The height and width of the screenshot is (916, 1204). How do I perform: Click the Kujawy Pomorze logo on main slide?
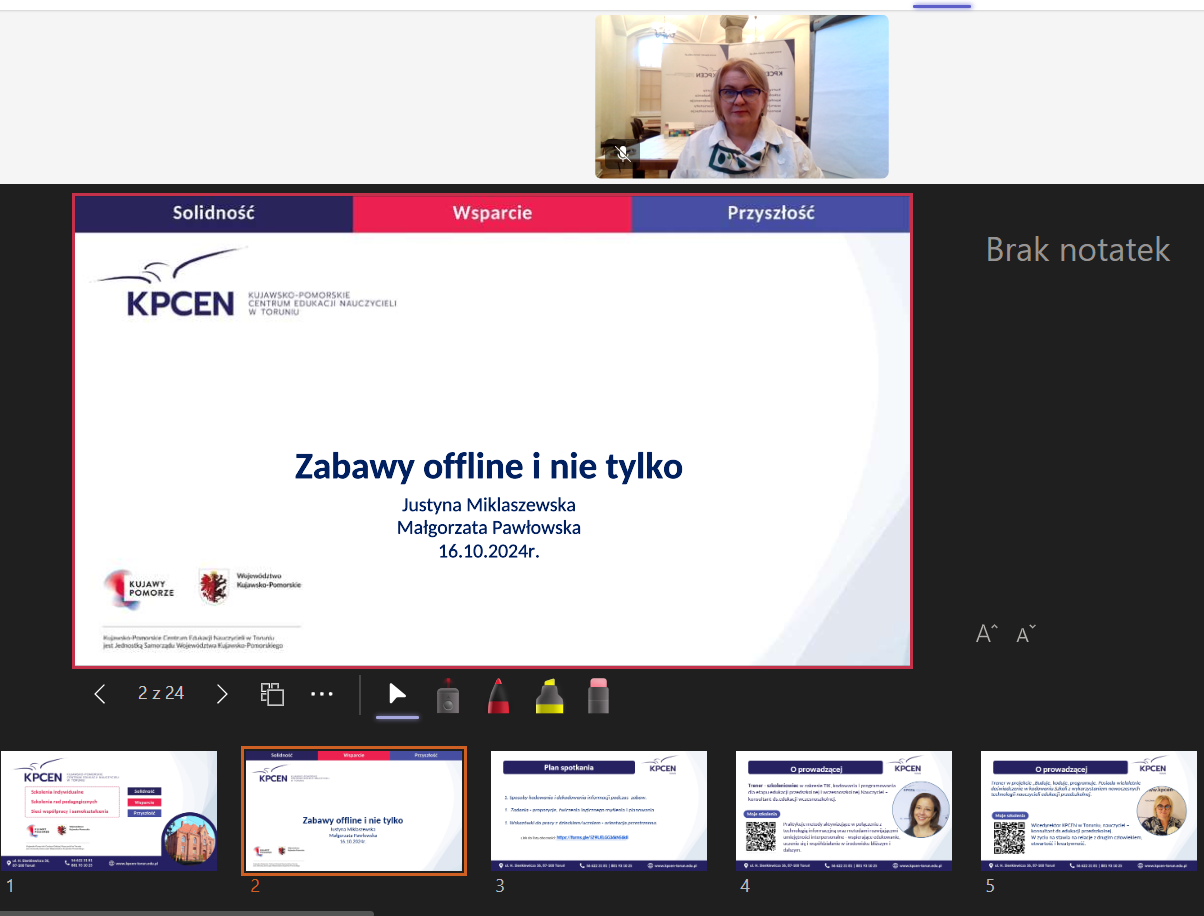pos(139,590)
